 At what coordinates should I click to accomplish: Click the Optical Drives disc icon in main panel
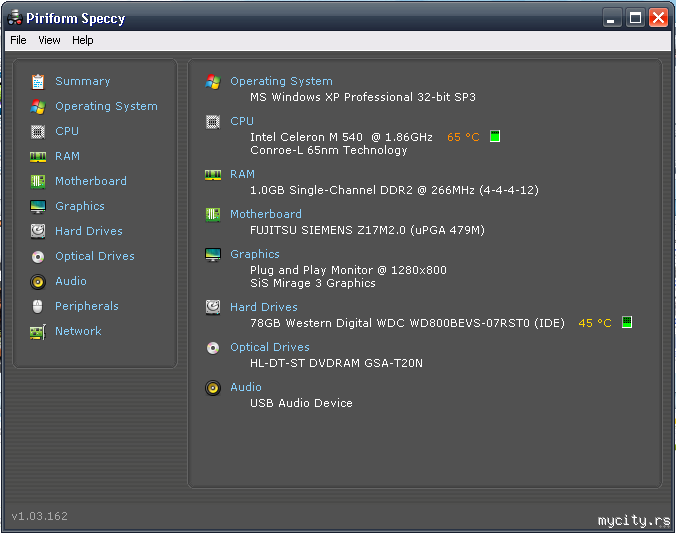point(213,348)
